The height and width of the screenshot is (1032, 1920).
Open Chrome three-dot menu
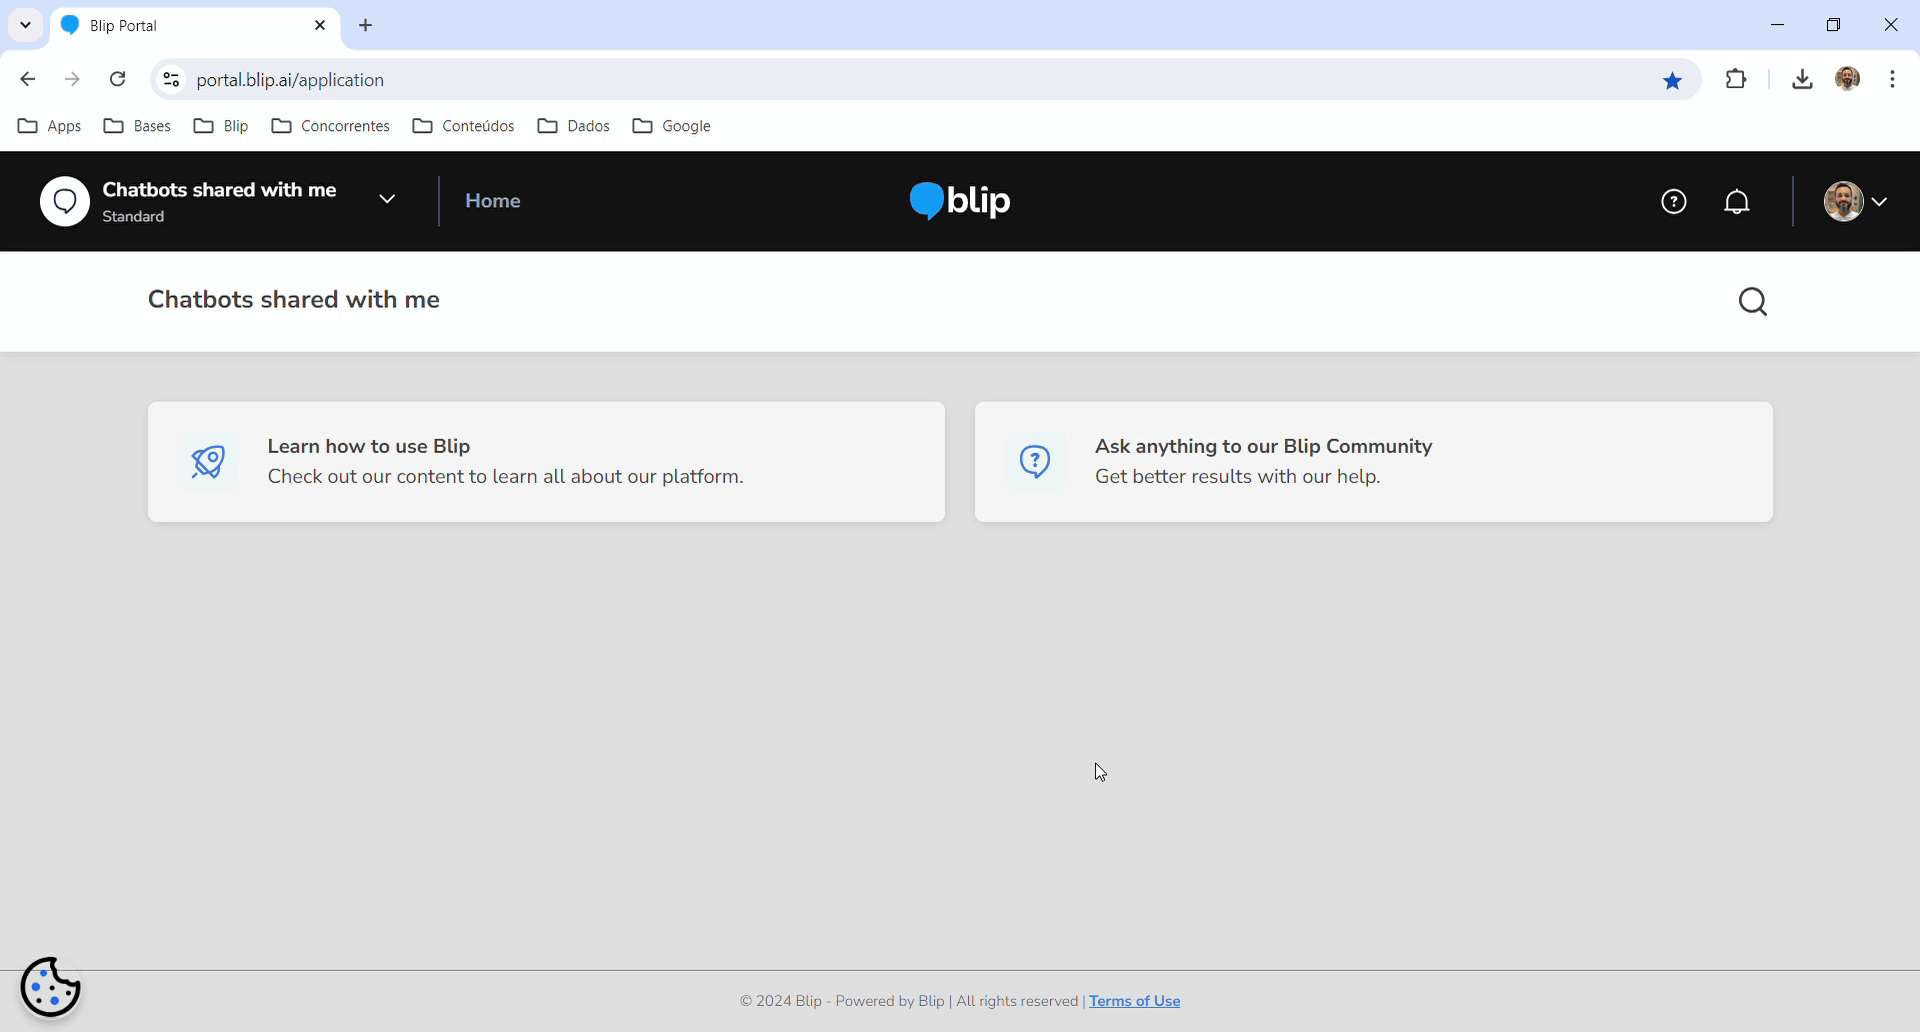point(1893,79)
